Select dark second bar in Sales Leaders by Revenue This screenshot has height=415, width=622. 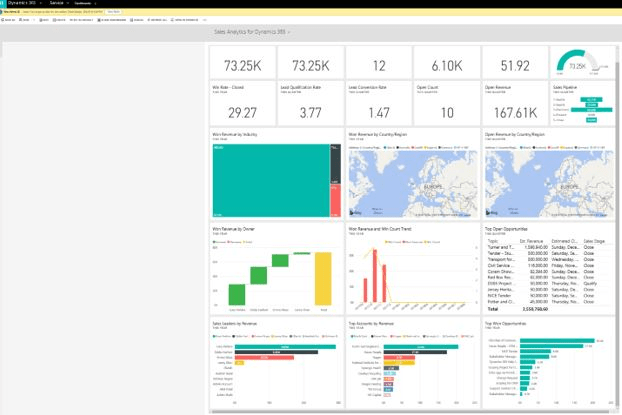pos(276,352)
